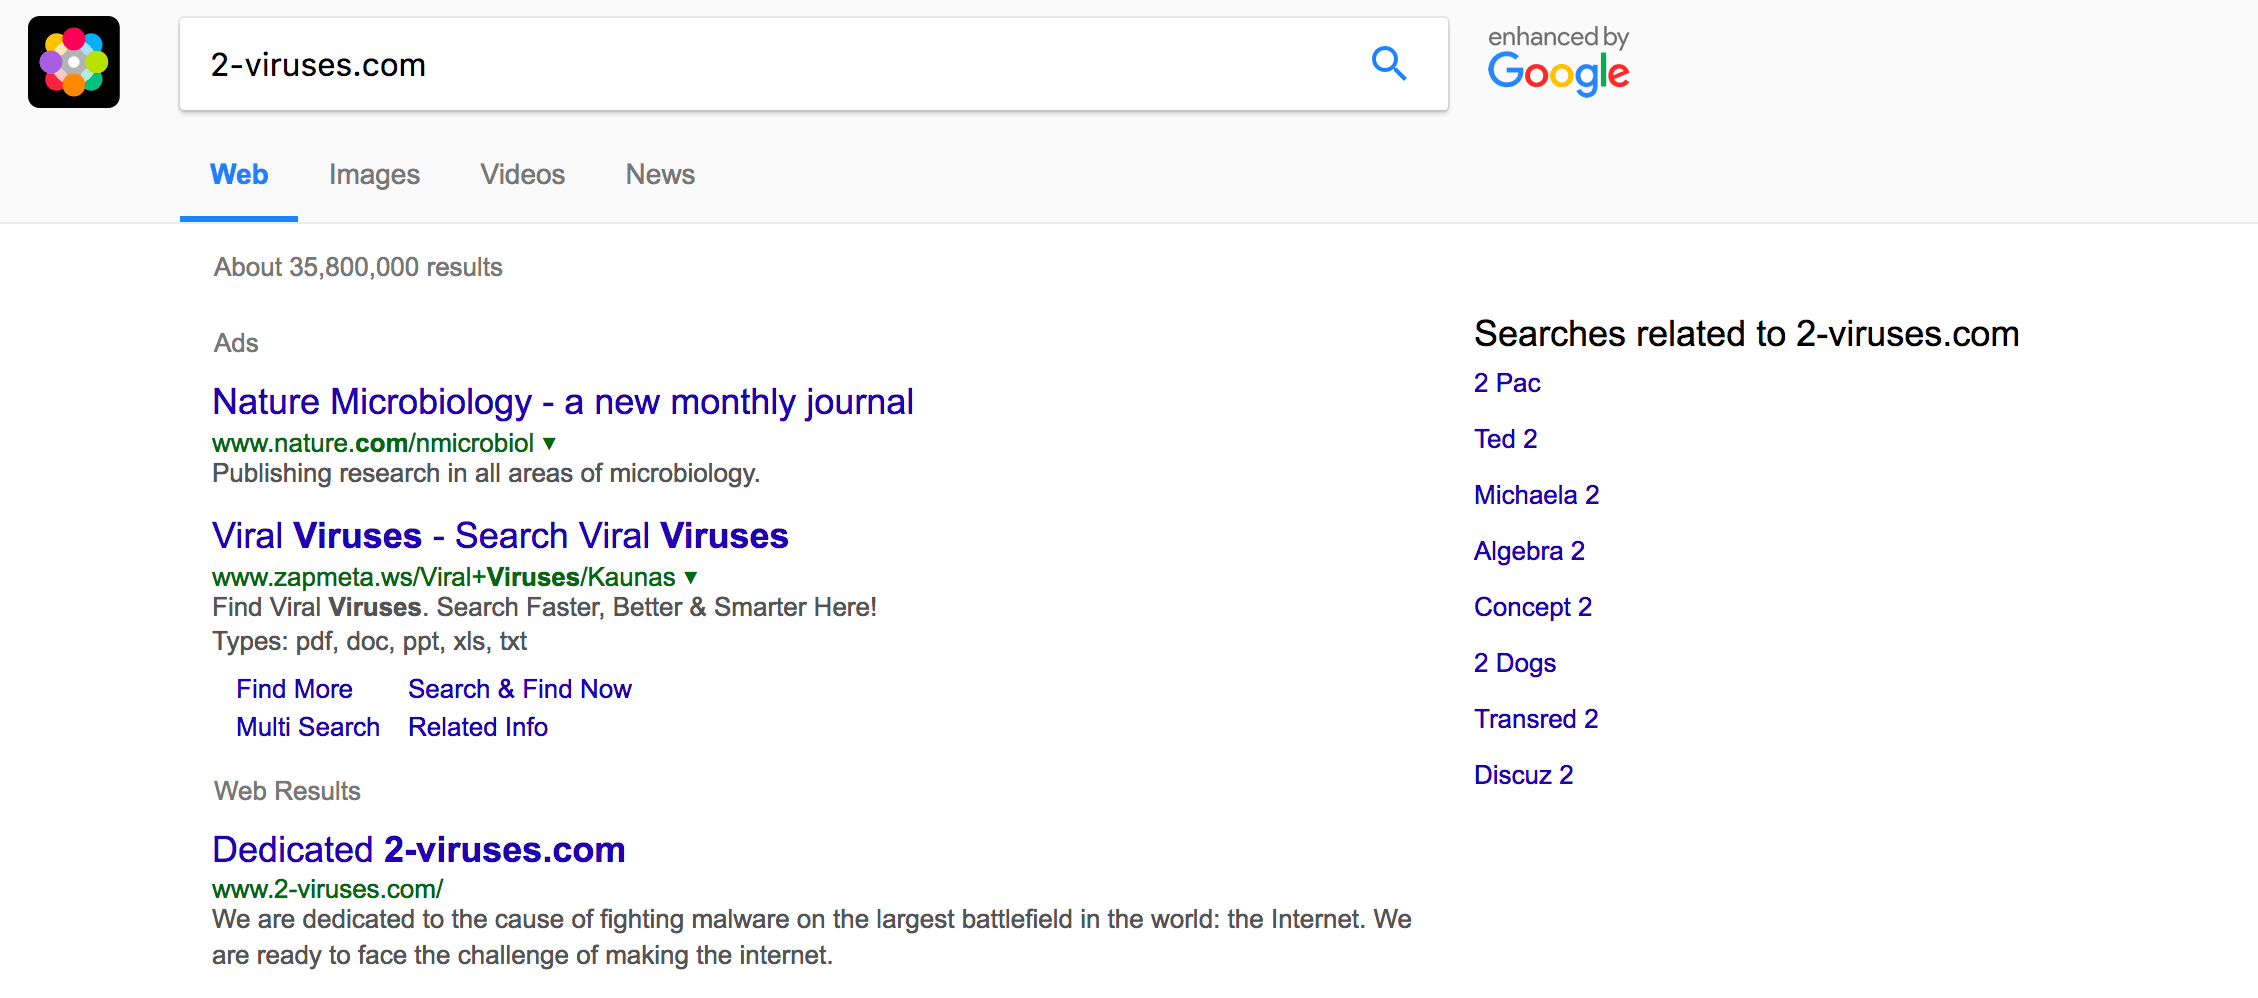2258x998 pixels.
Task: Select the Web tab
Action: tap(239, 175)
